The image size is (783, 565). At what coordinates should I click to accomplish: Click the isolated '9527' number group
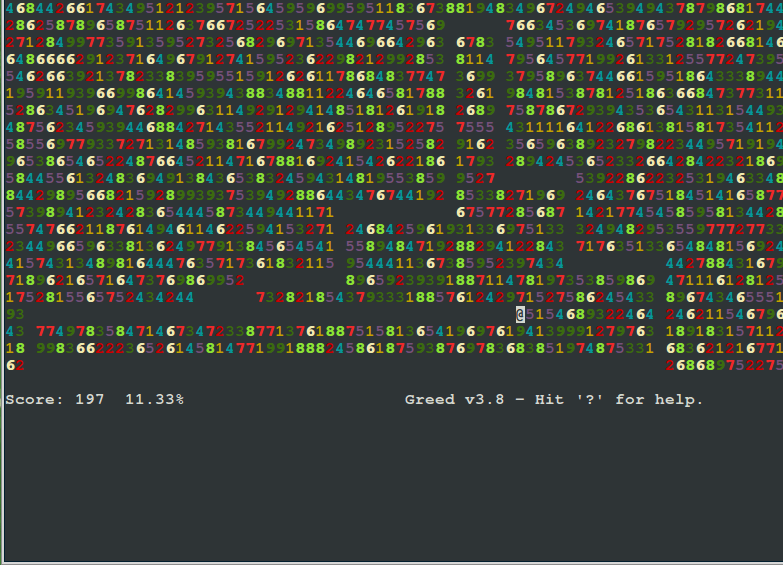pyautogui.click(x=475, y=178)
